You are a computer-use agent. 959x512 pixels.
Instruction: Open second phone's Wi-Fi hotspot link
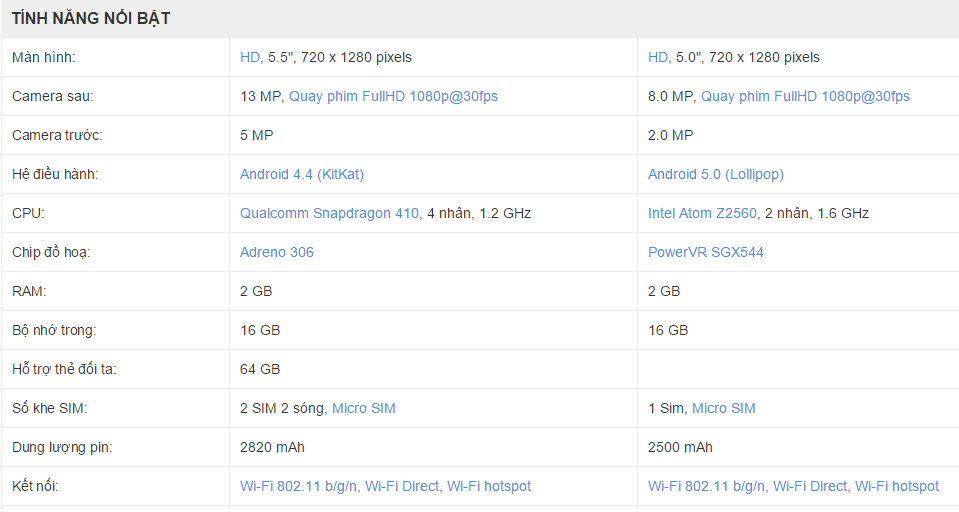coord(897,486)
